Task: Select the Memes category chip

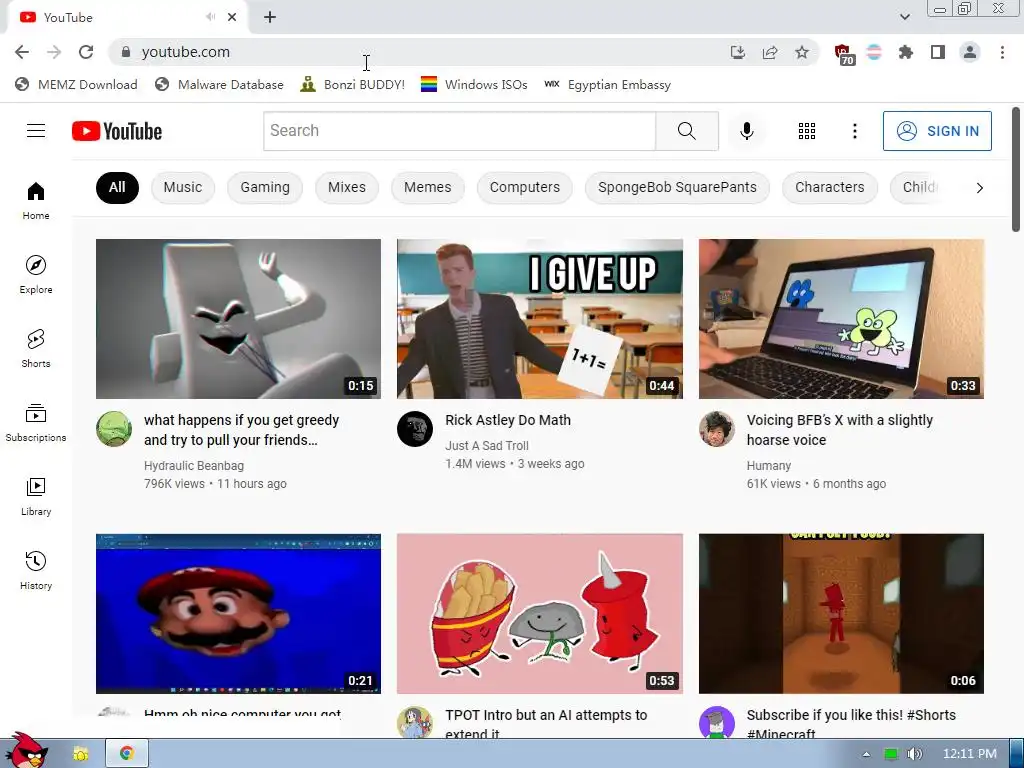Action: coord(428,187)
